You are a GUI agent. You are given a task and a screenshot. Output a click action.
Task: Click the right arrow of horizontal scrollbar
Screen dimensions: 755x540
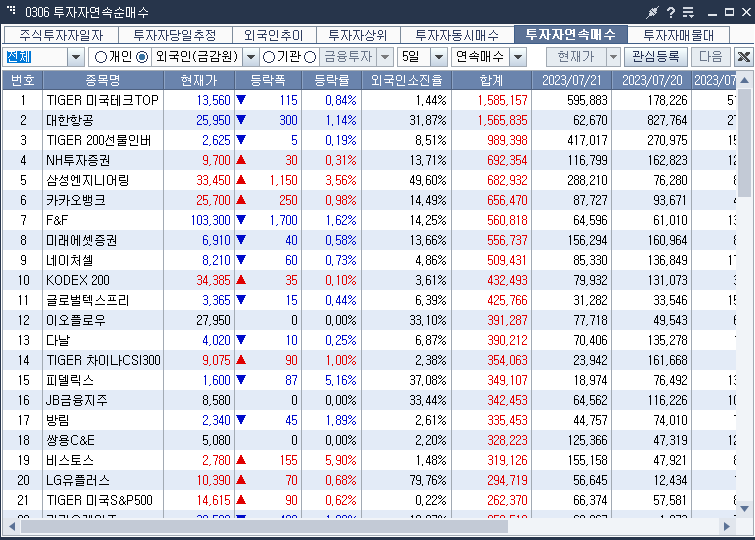click(x=727, y=526)
